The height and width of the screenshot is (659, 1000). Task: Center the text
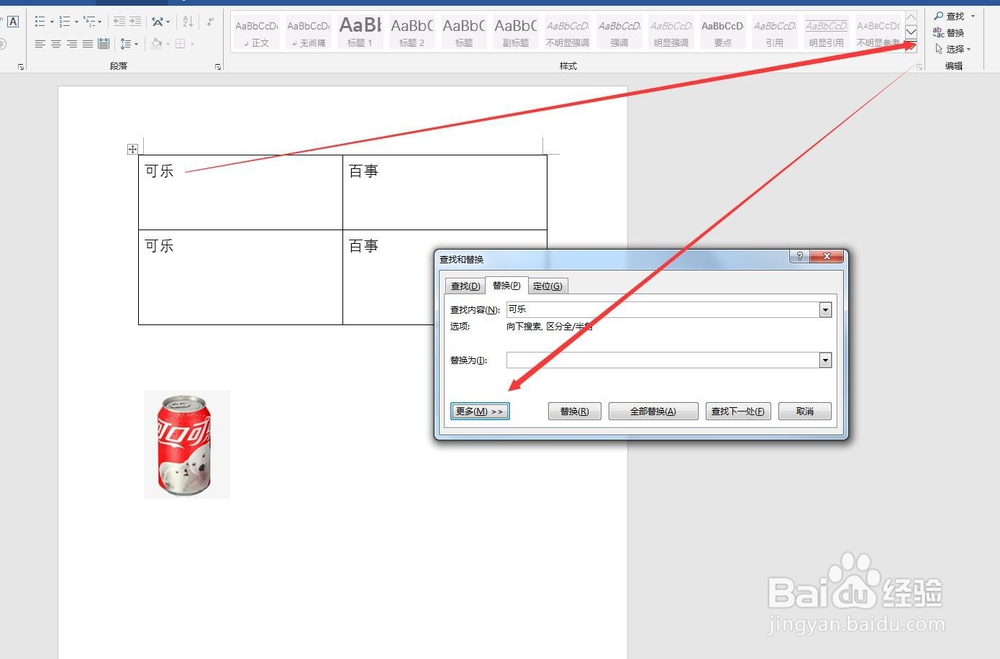click(56, 44)
